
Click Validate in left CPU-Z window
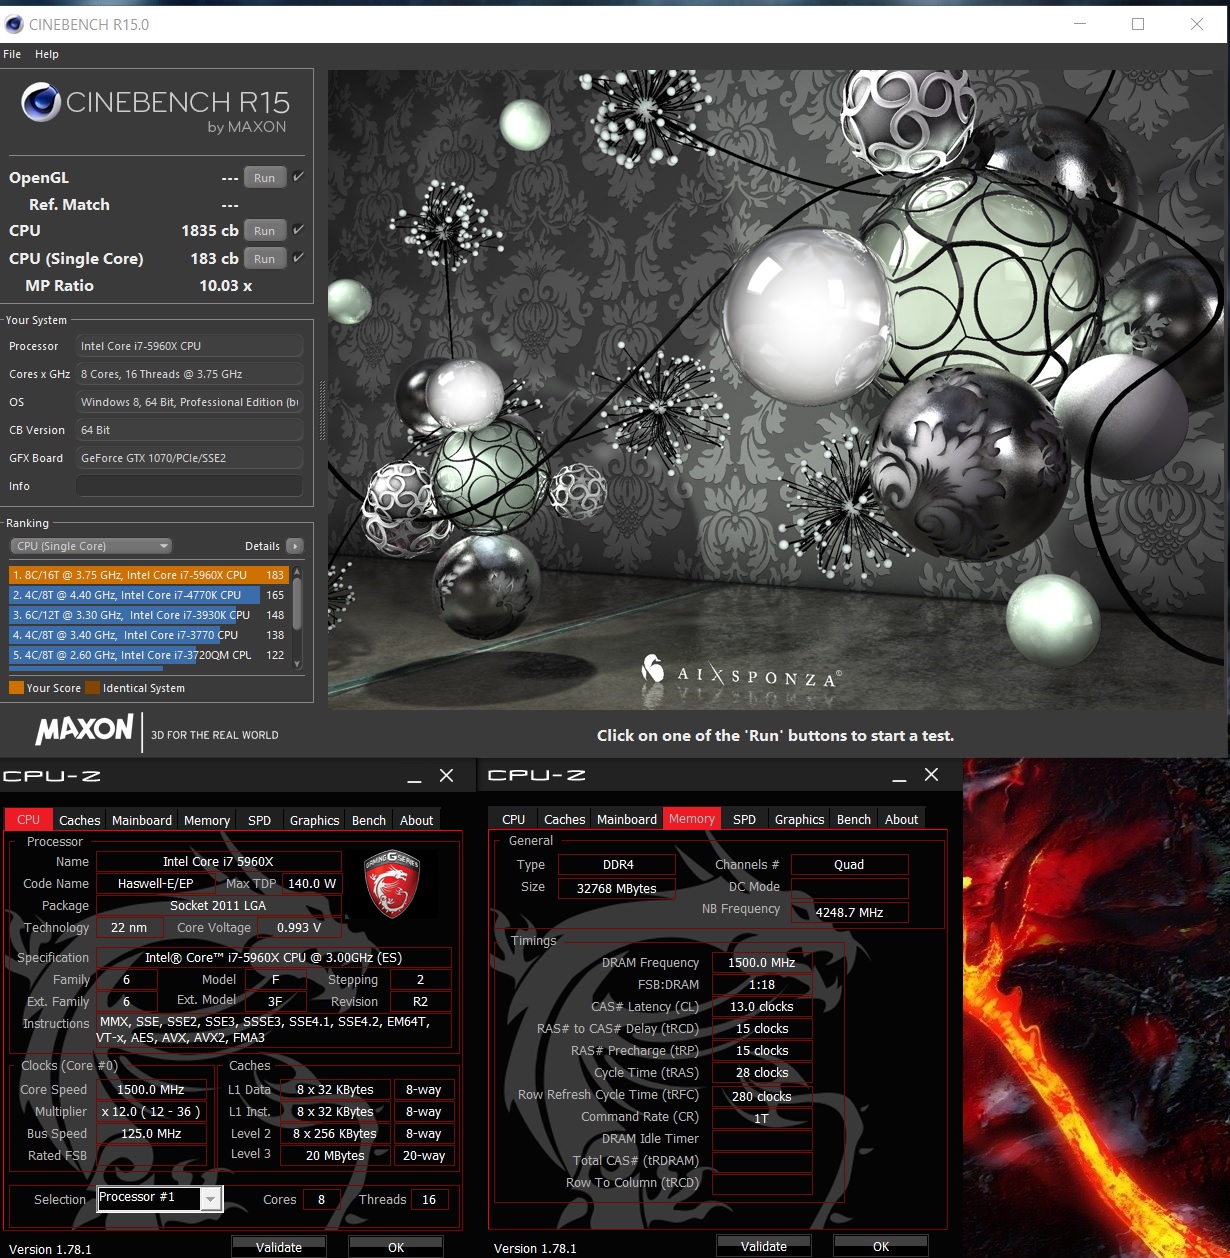click(279, 1247)
